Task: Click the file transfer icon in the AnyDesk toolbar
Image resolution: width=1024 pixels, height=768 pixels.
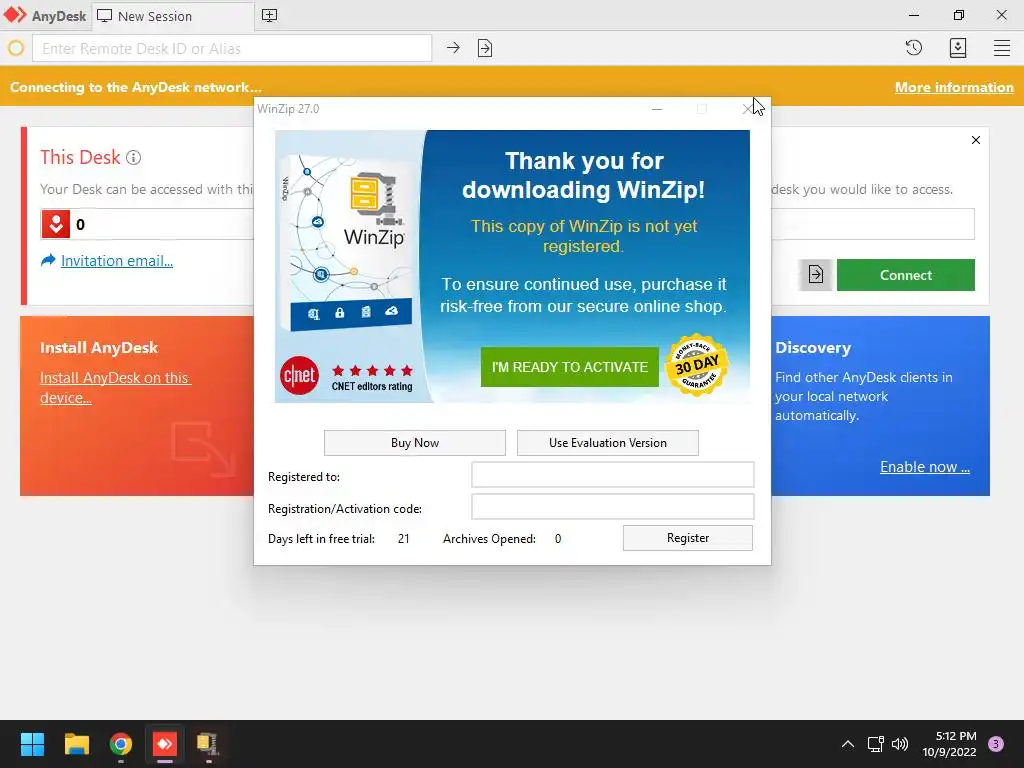Action: 485,48
